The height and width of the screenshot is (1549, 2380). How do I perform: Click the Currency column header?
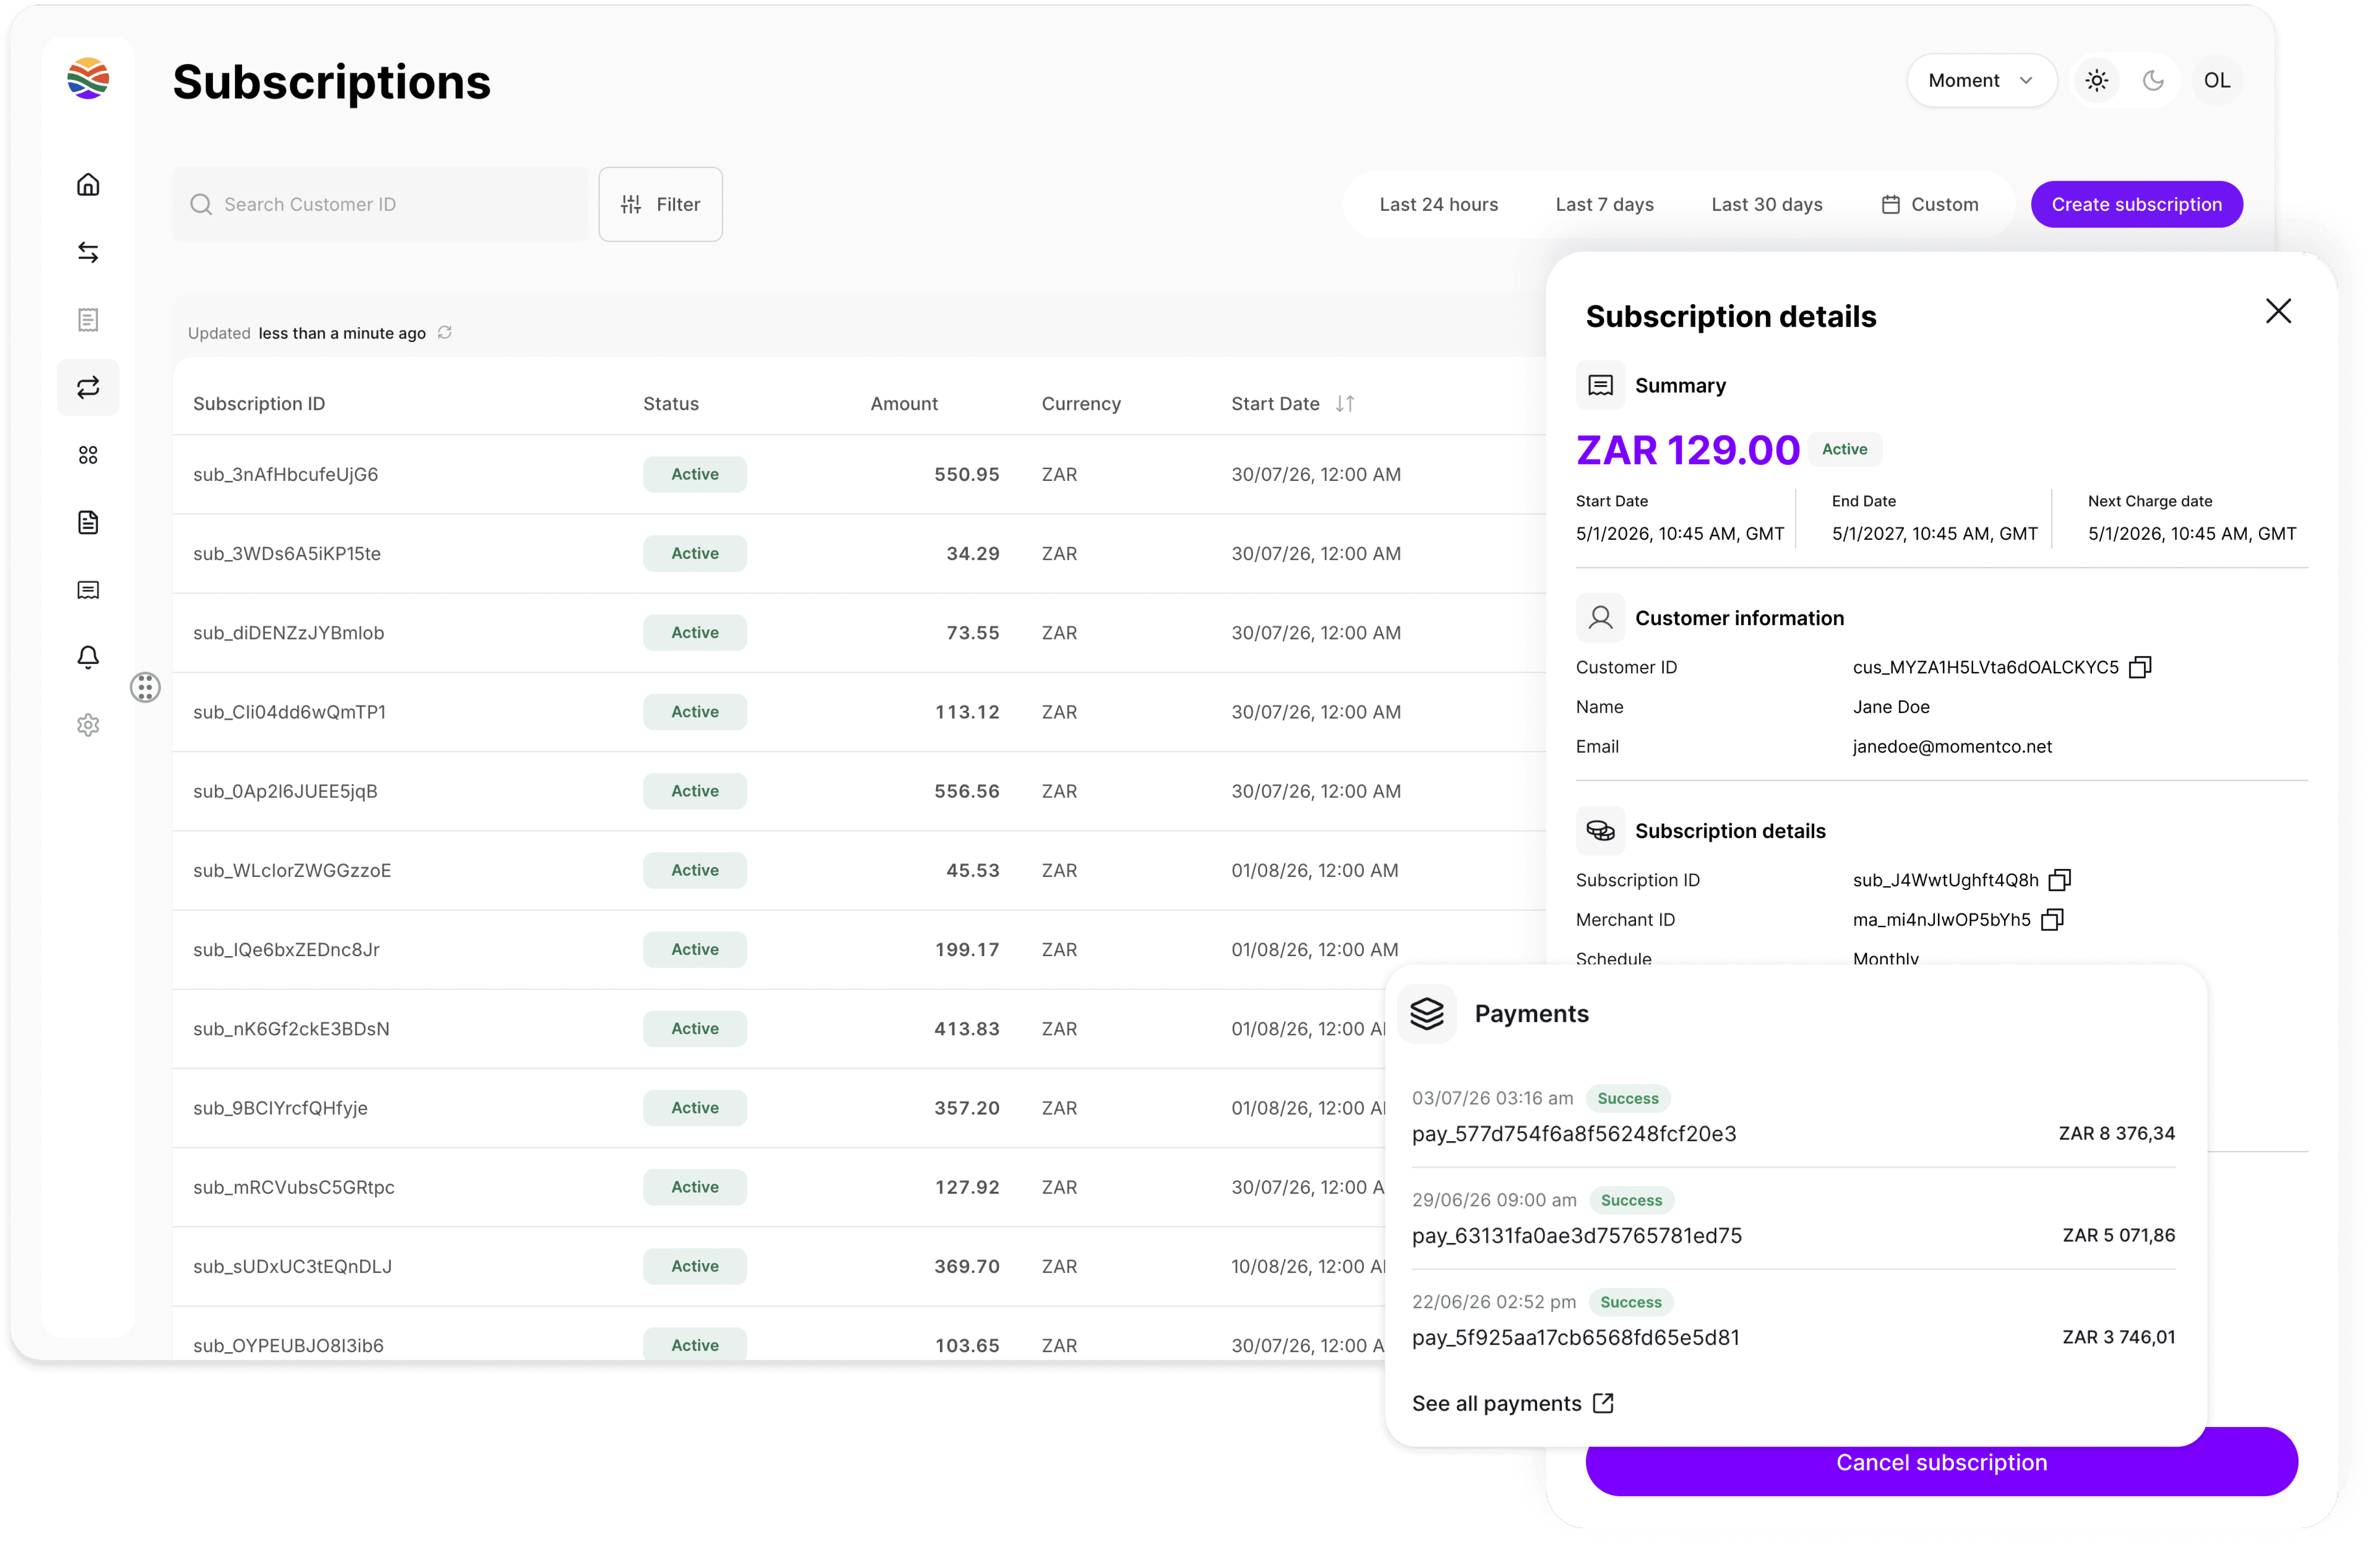tap(1081, 403)
